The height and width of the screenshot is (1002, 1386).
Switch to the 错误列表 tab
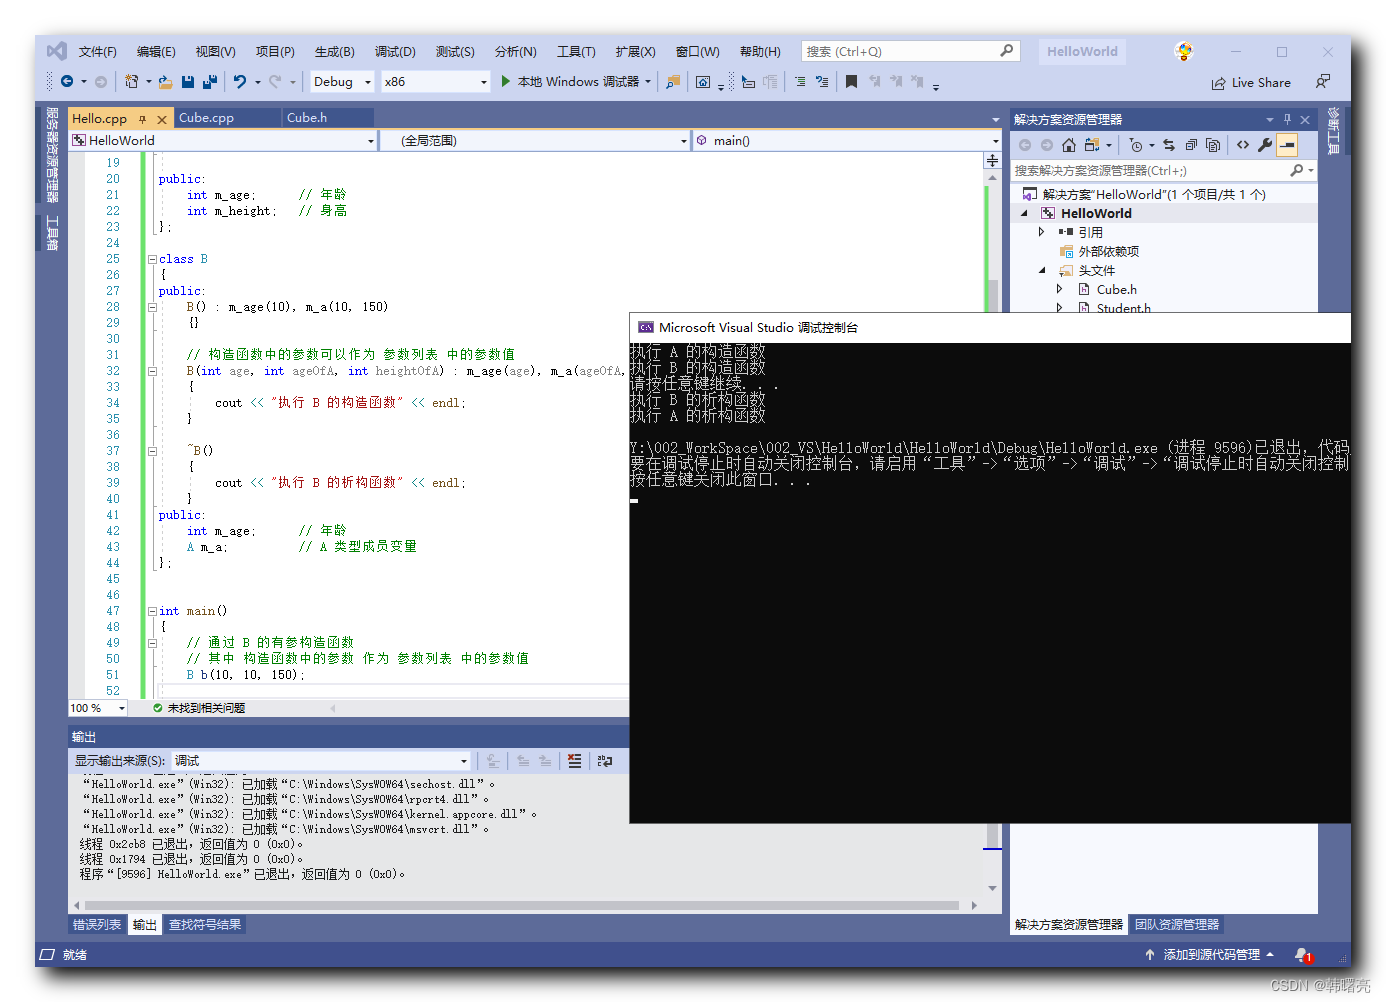click(x=97, y=925)
